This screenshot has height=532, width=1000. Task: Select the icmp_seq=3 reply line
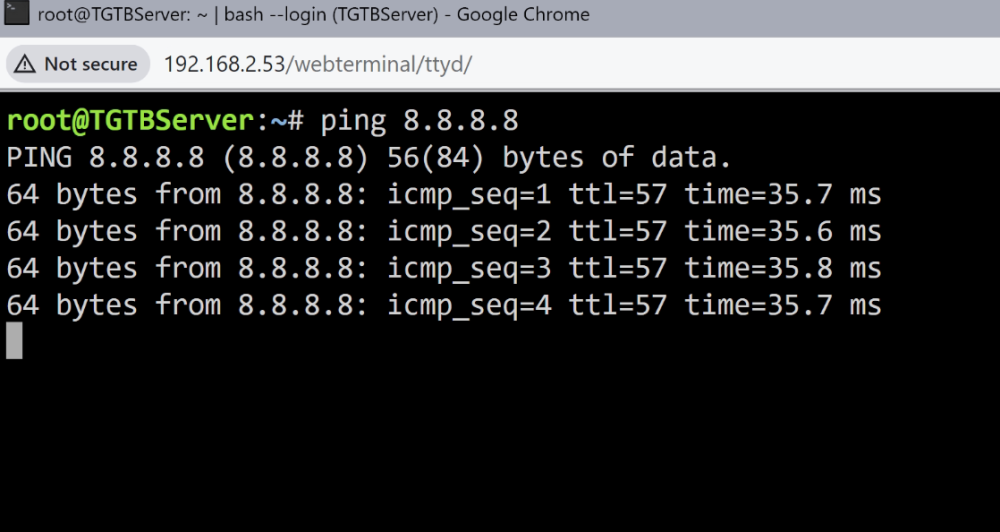point(444,269)
